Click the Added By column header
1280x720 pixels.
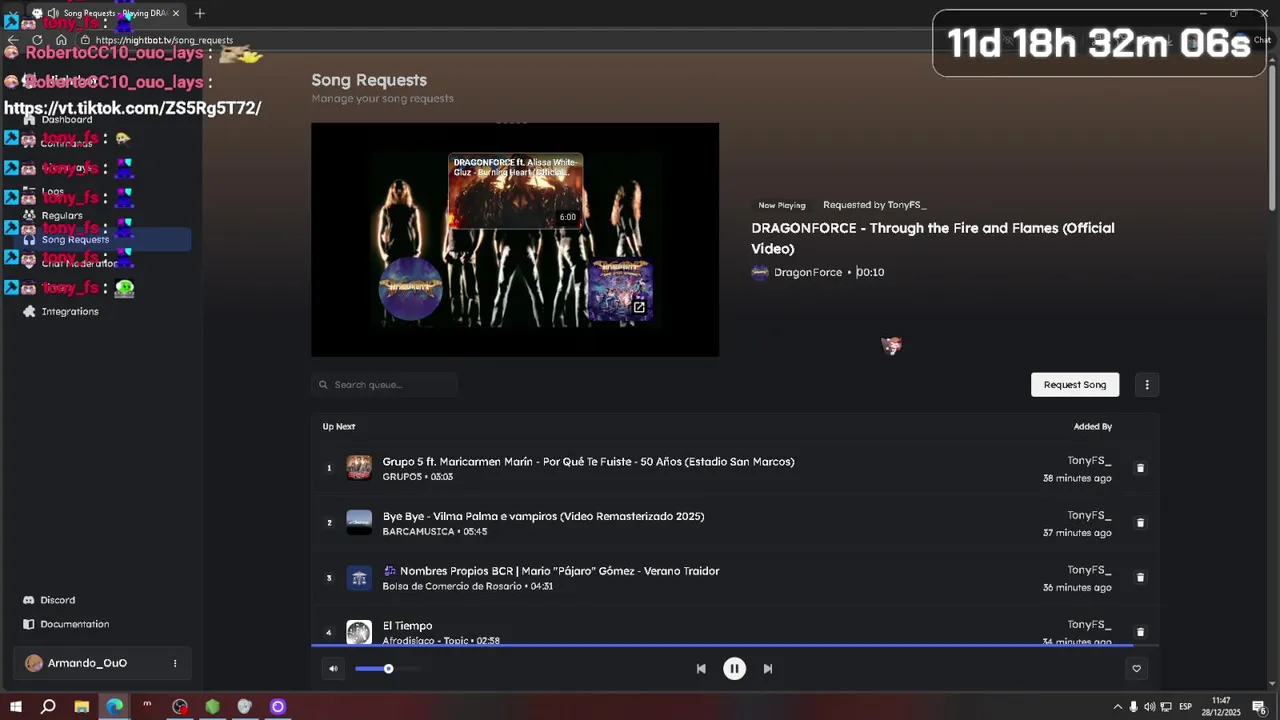pos(1093,427)
